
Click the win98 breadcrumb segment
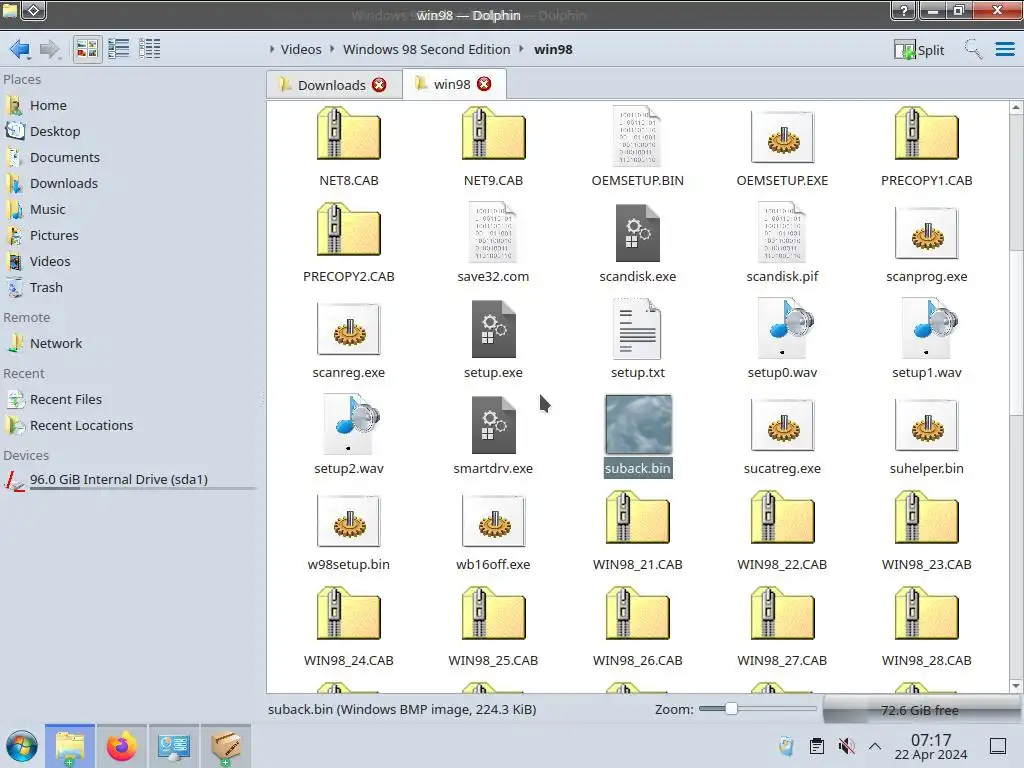553,50
